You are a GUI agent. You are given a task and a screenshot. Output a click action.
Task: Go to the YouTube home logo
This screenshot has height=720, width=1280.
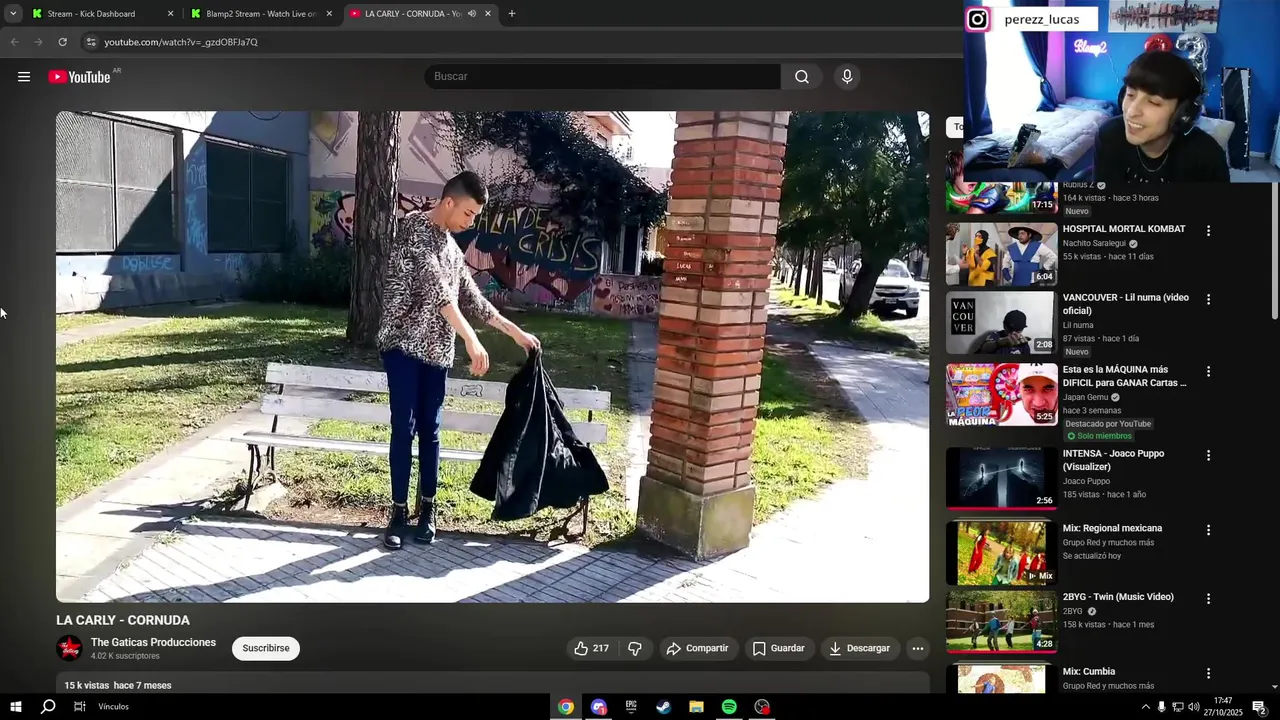[79, 77]
